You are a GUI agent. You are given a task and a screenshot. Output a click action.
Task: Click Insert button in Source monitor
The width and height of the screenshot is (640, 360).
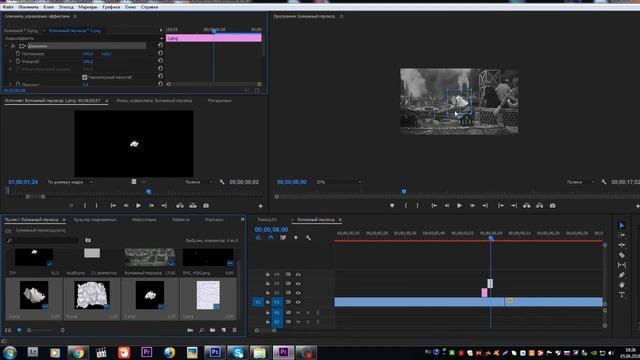click(180, 206)
